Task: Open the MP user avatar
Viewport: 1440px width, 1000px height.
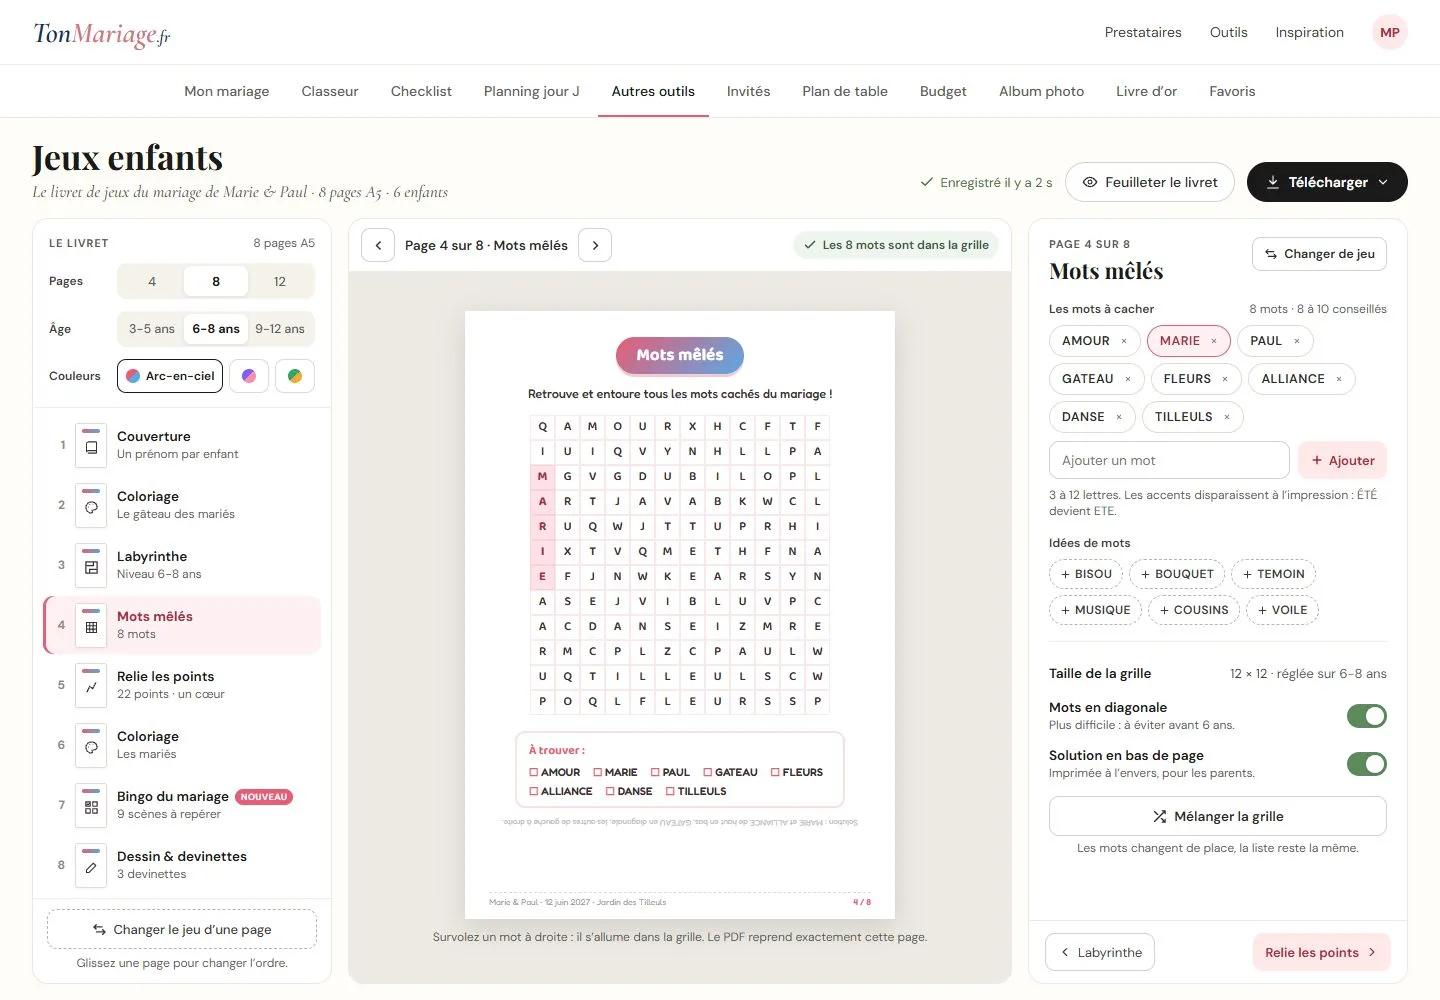Action: click(x=1390, y=32)
